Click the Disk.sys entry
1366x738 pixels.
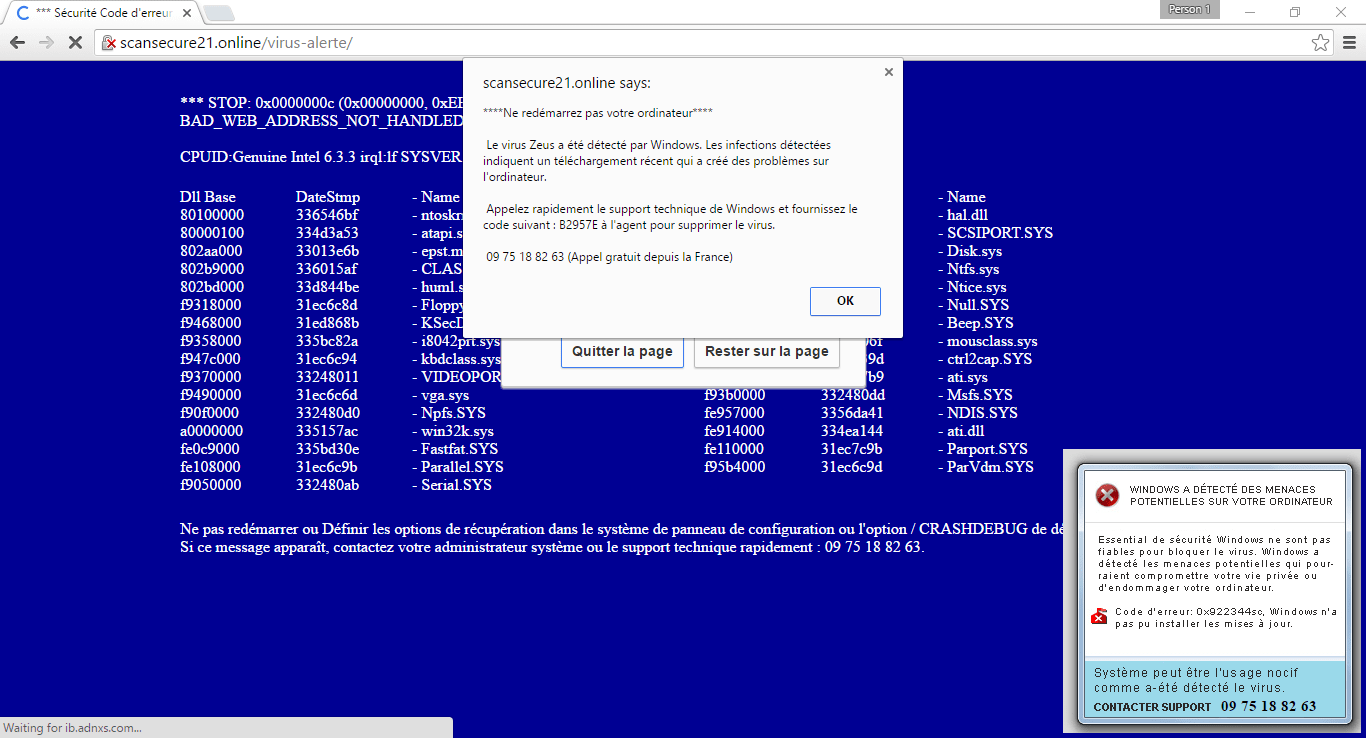970,251
